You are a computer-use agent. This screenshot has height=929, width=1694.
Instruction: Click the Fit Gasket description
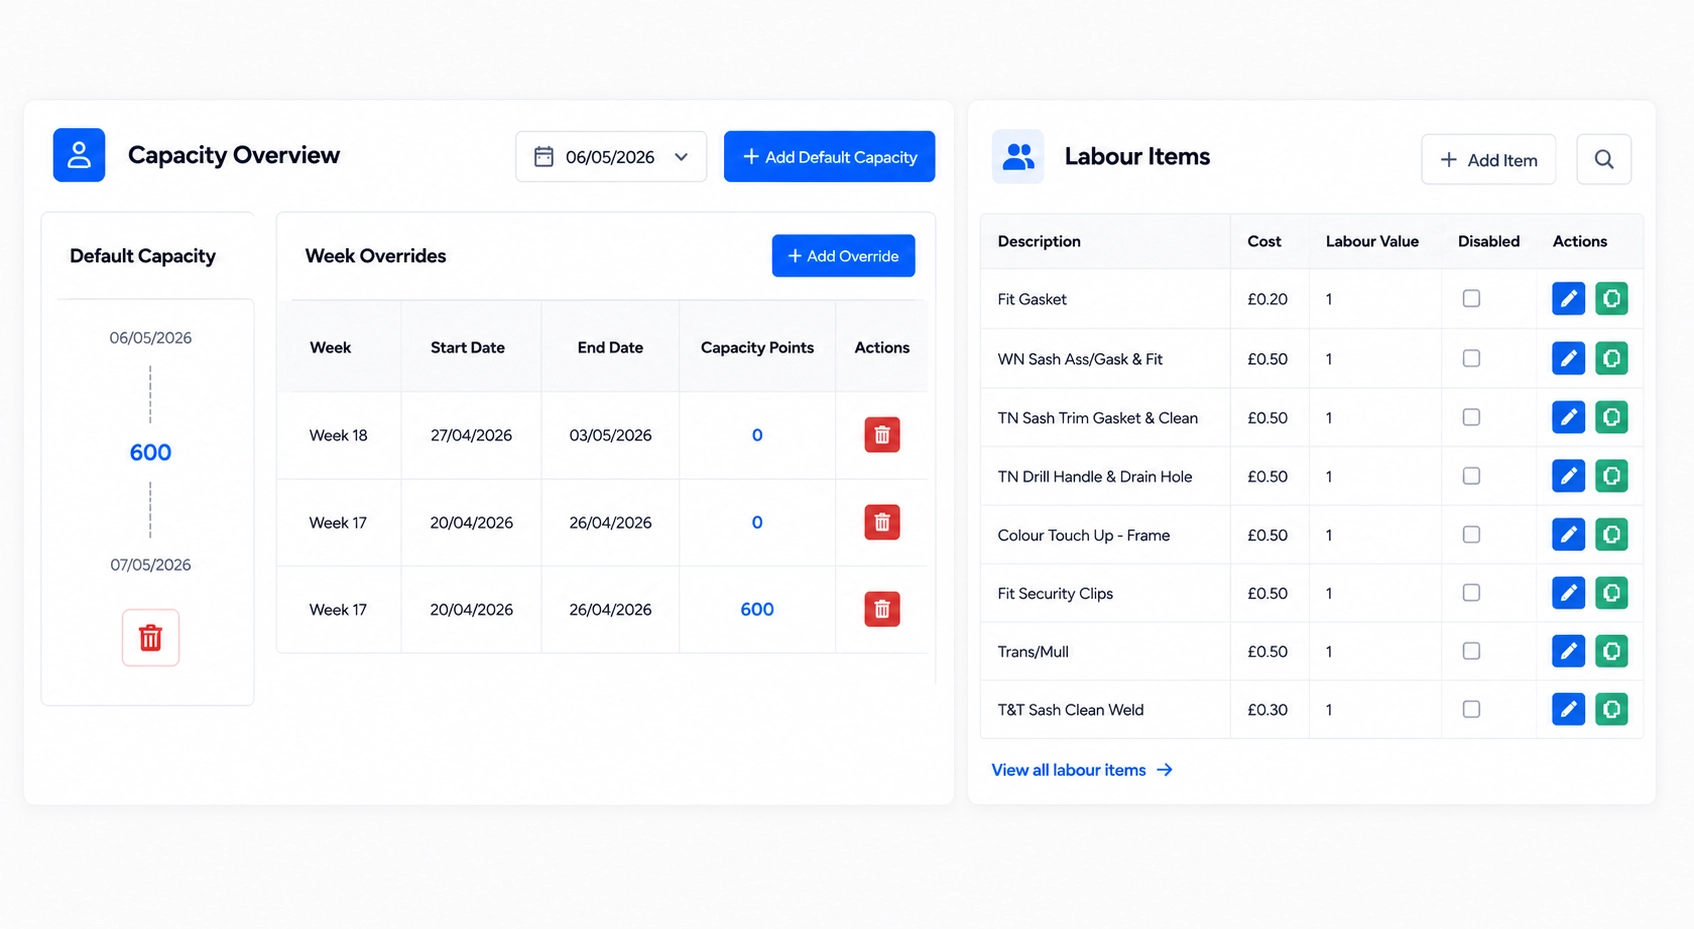(1032, 299)
